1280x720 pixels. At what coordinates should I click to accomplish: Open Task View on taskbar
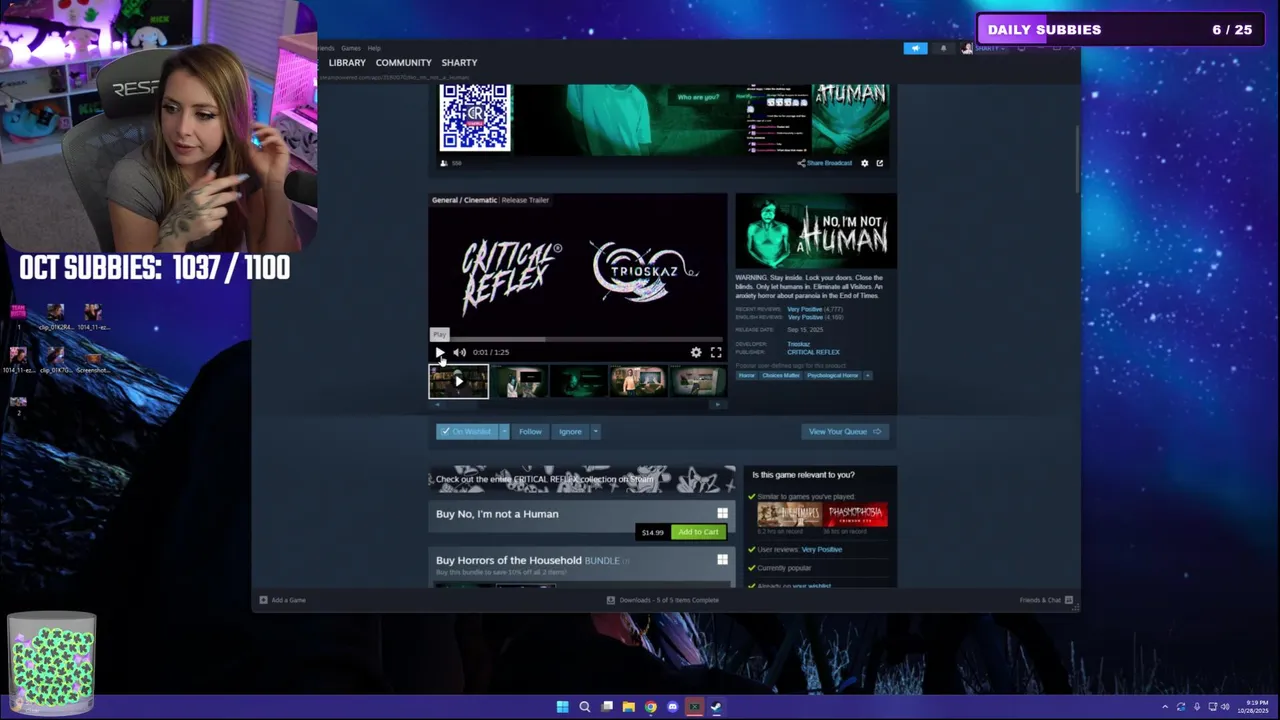(x=606, y=707)
